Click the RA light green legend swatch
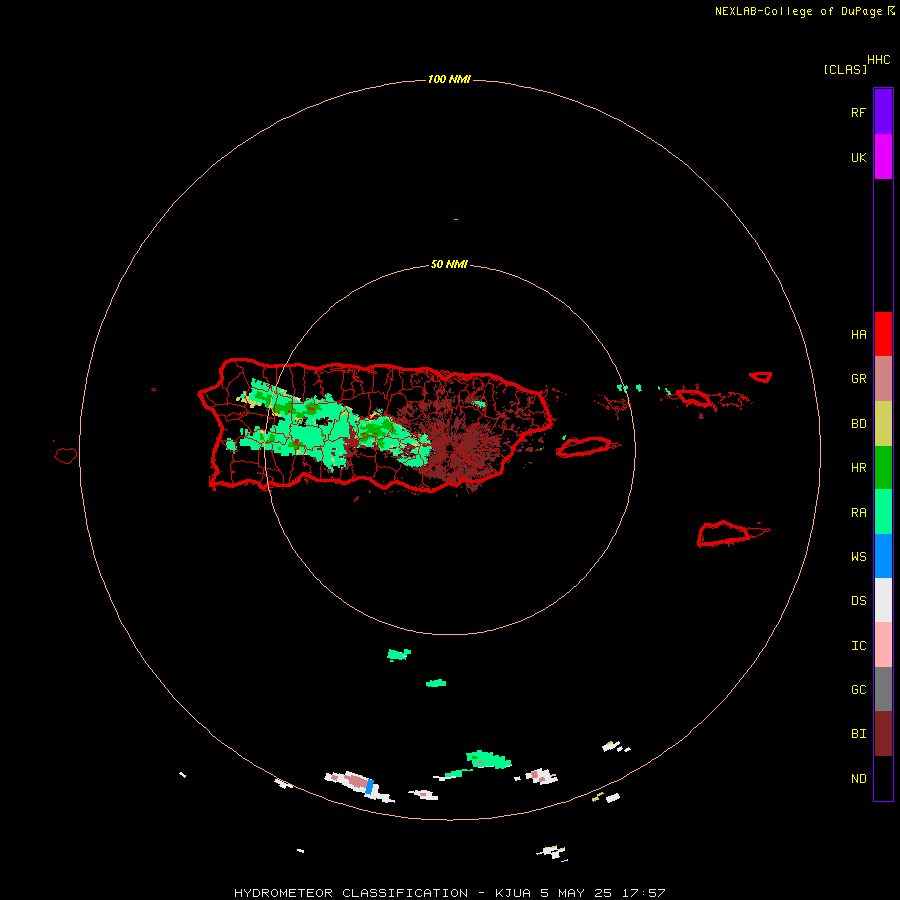Screen dimensions: 900x900 [883, 512]
